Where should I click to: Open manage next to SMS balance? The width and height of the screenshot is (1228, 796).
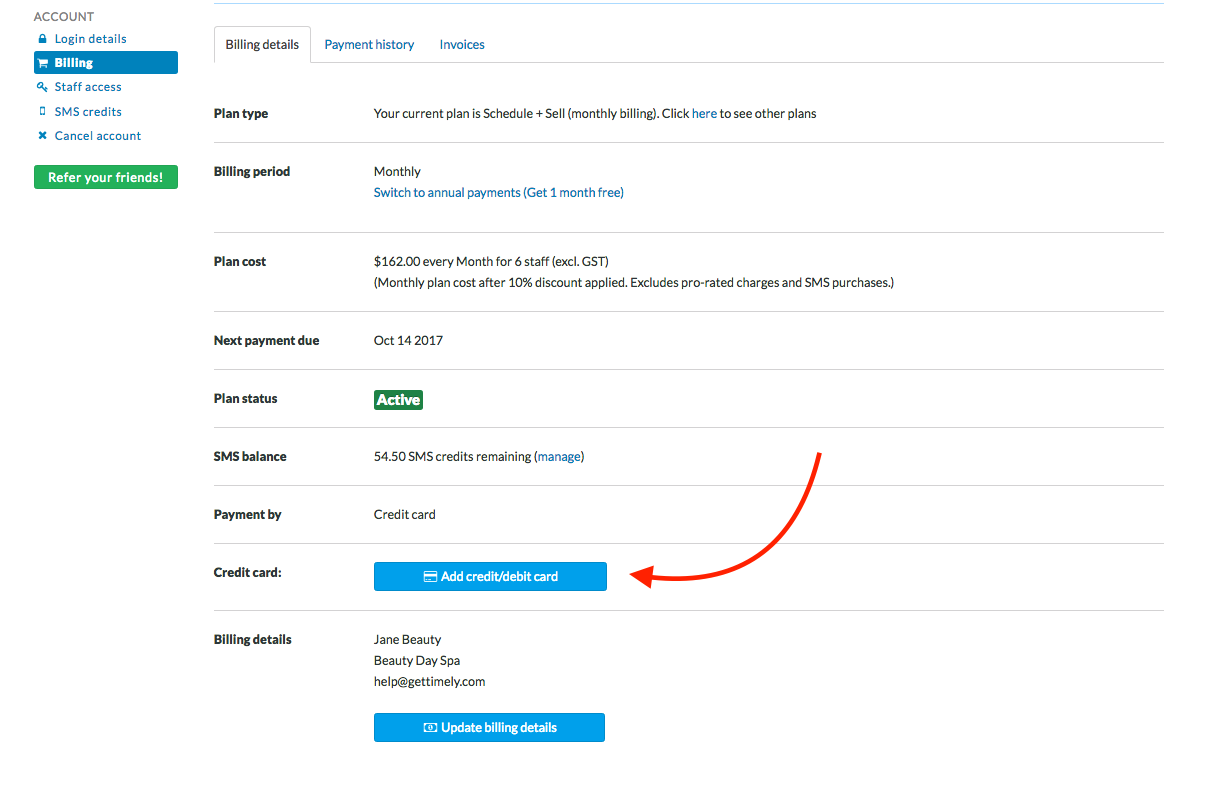coord(559,456)
